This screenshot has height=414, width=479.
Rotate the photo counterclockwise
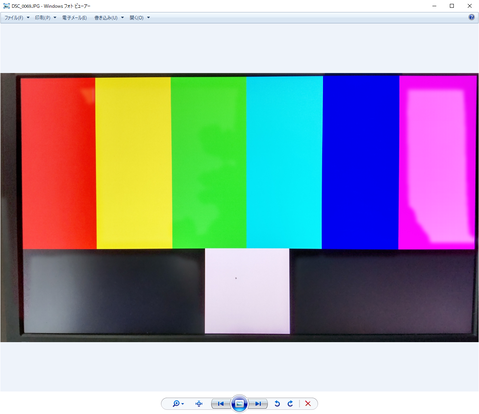pos(277,404)
